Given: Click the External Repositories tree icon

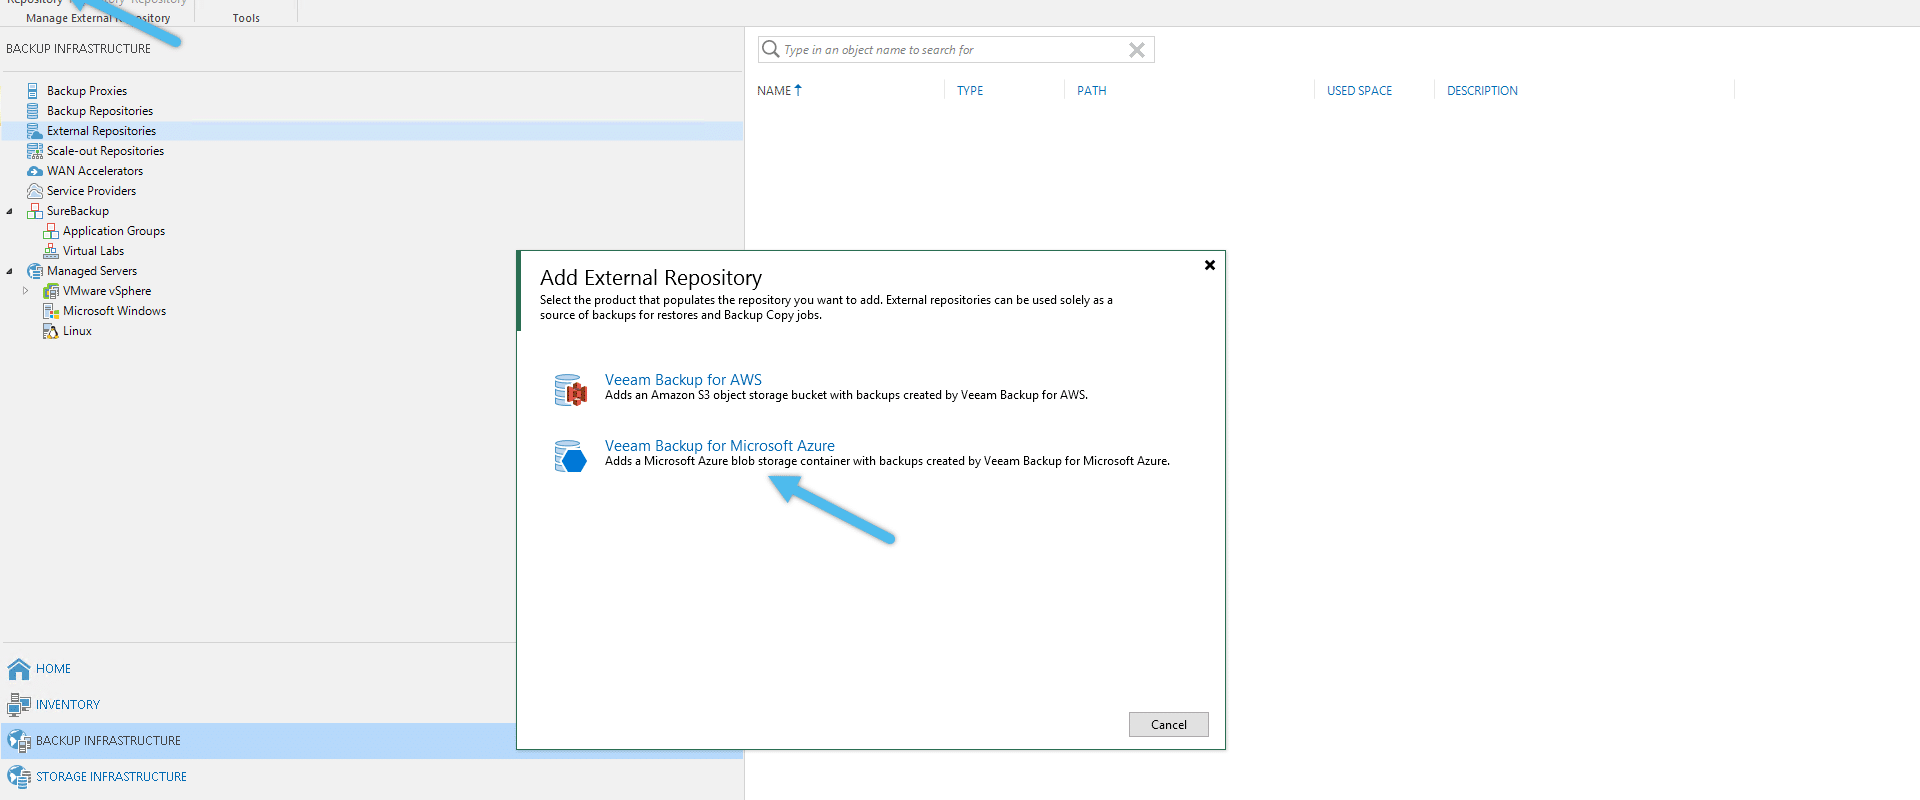Looking at the screenshot, I should tap(34, 131).
